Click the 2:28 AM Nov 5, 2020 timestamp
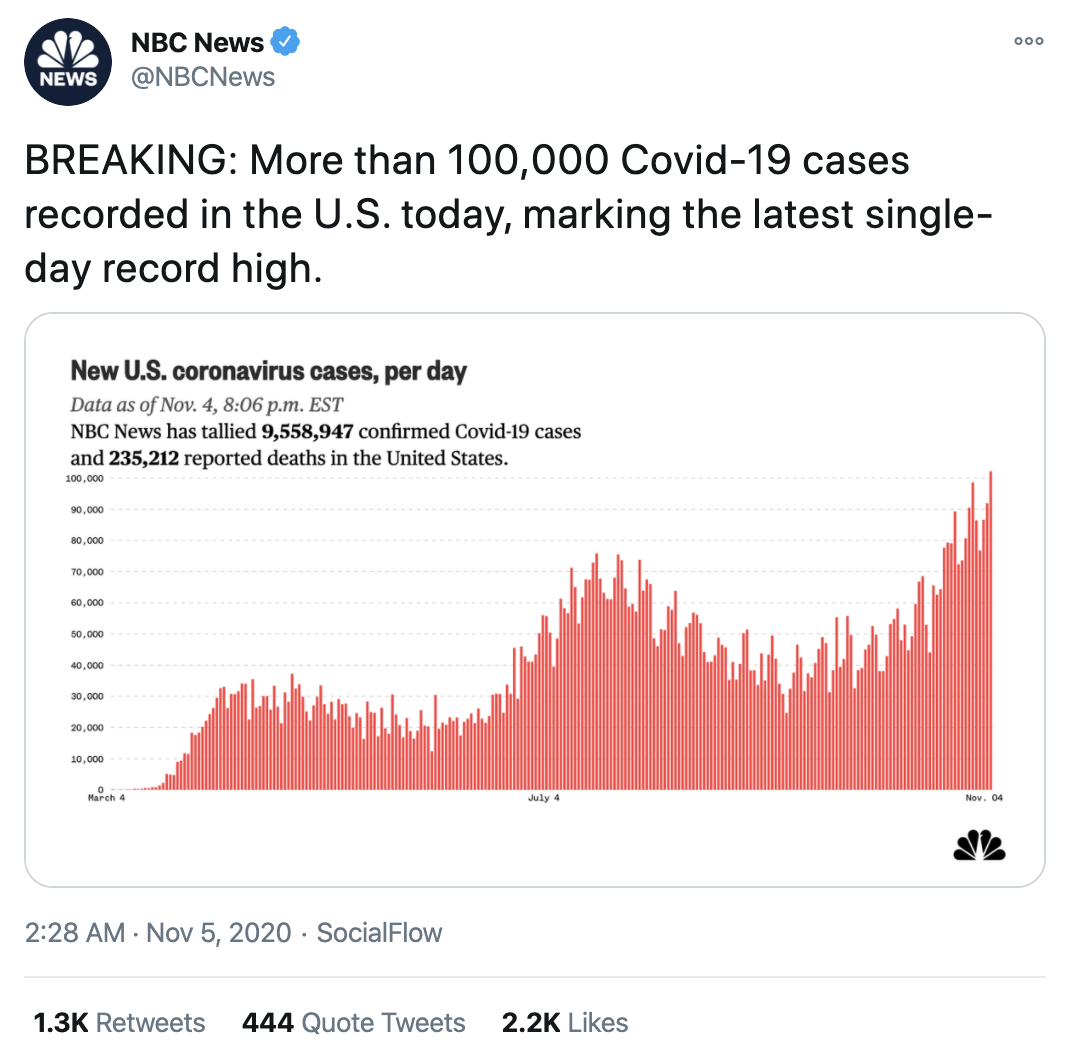The height and width of the screenshot is (1058, 1072). (158, 933)
